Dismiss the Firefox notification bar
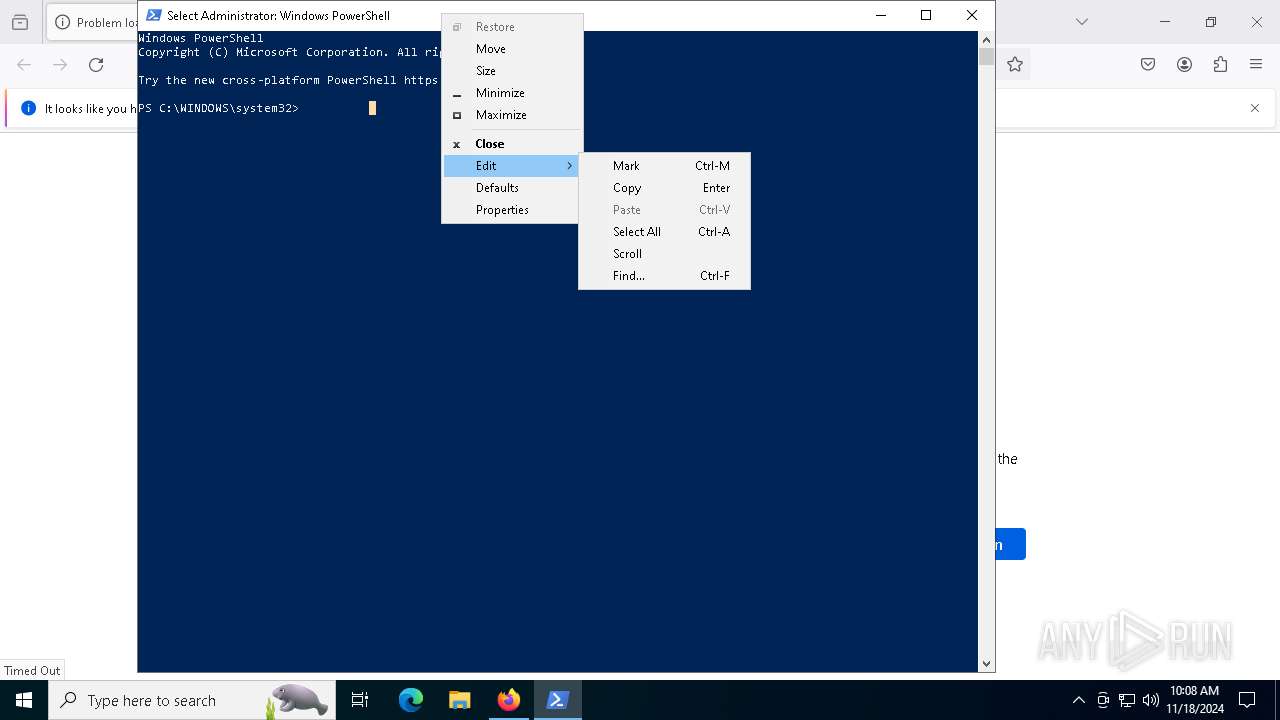 (x=1255, y=108)
